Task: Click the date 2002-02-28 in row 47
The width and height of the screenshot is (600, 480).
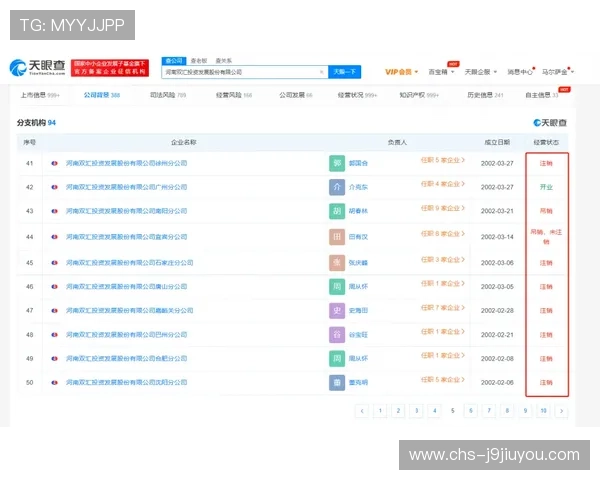Action: pyautogui.click(x=497, y=310)
